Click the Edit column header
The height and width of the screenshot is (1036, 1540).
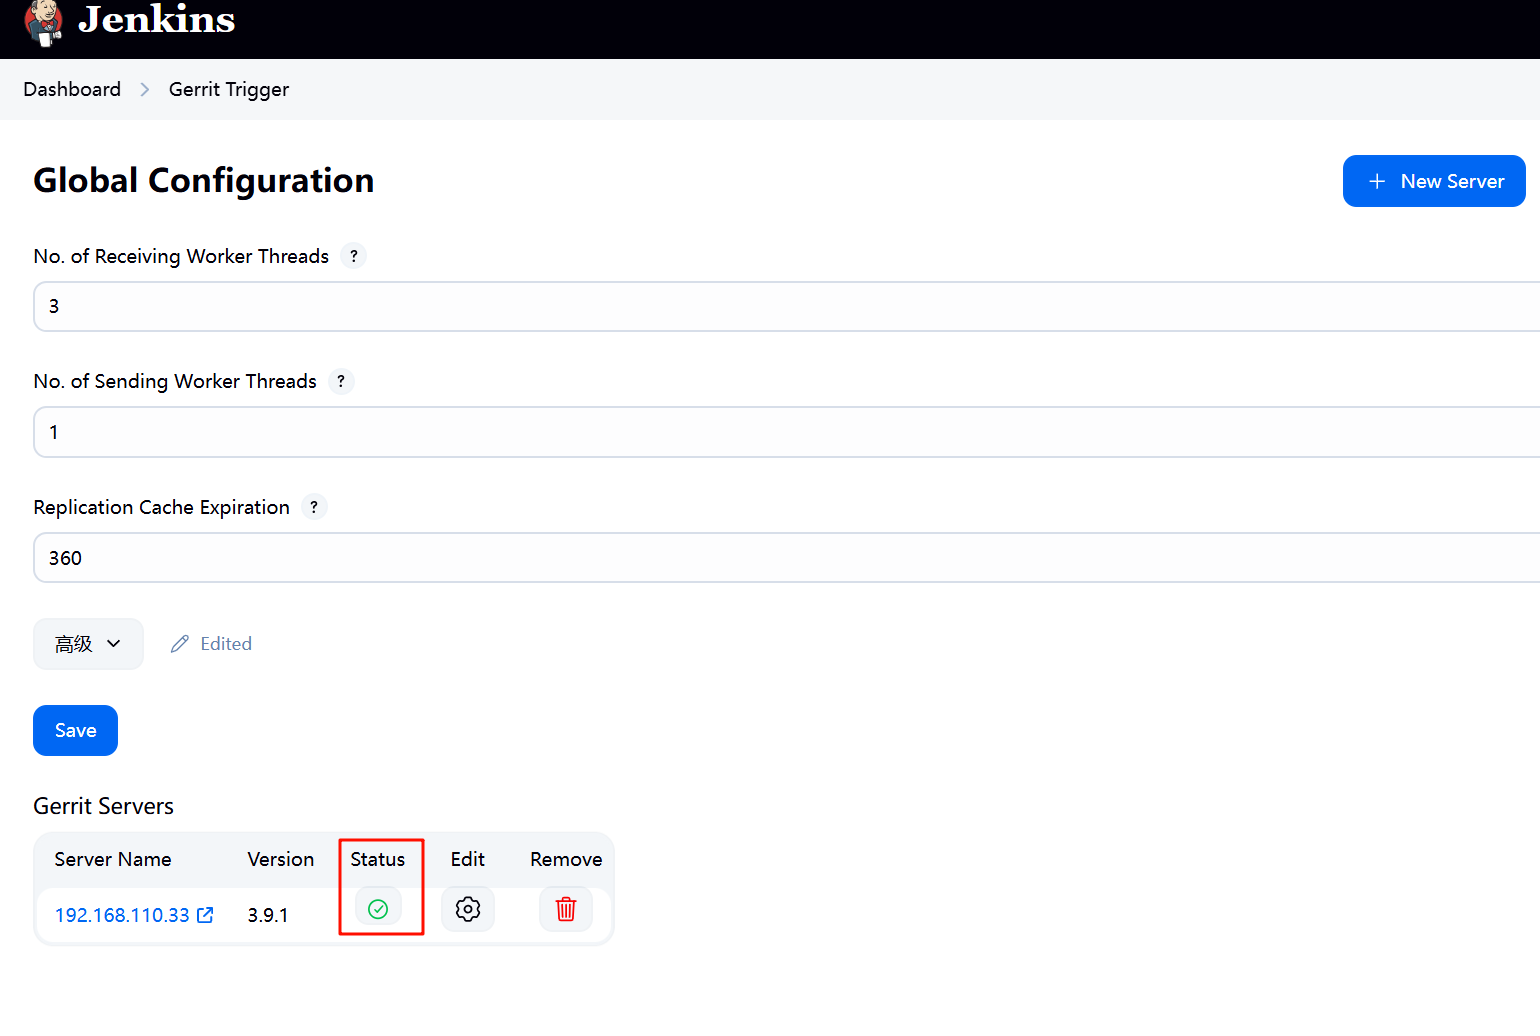pyautogui.click(x=468, y=859)
